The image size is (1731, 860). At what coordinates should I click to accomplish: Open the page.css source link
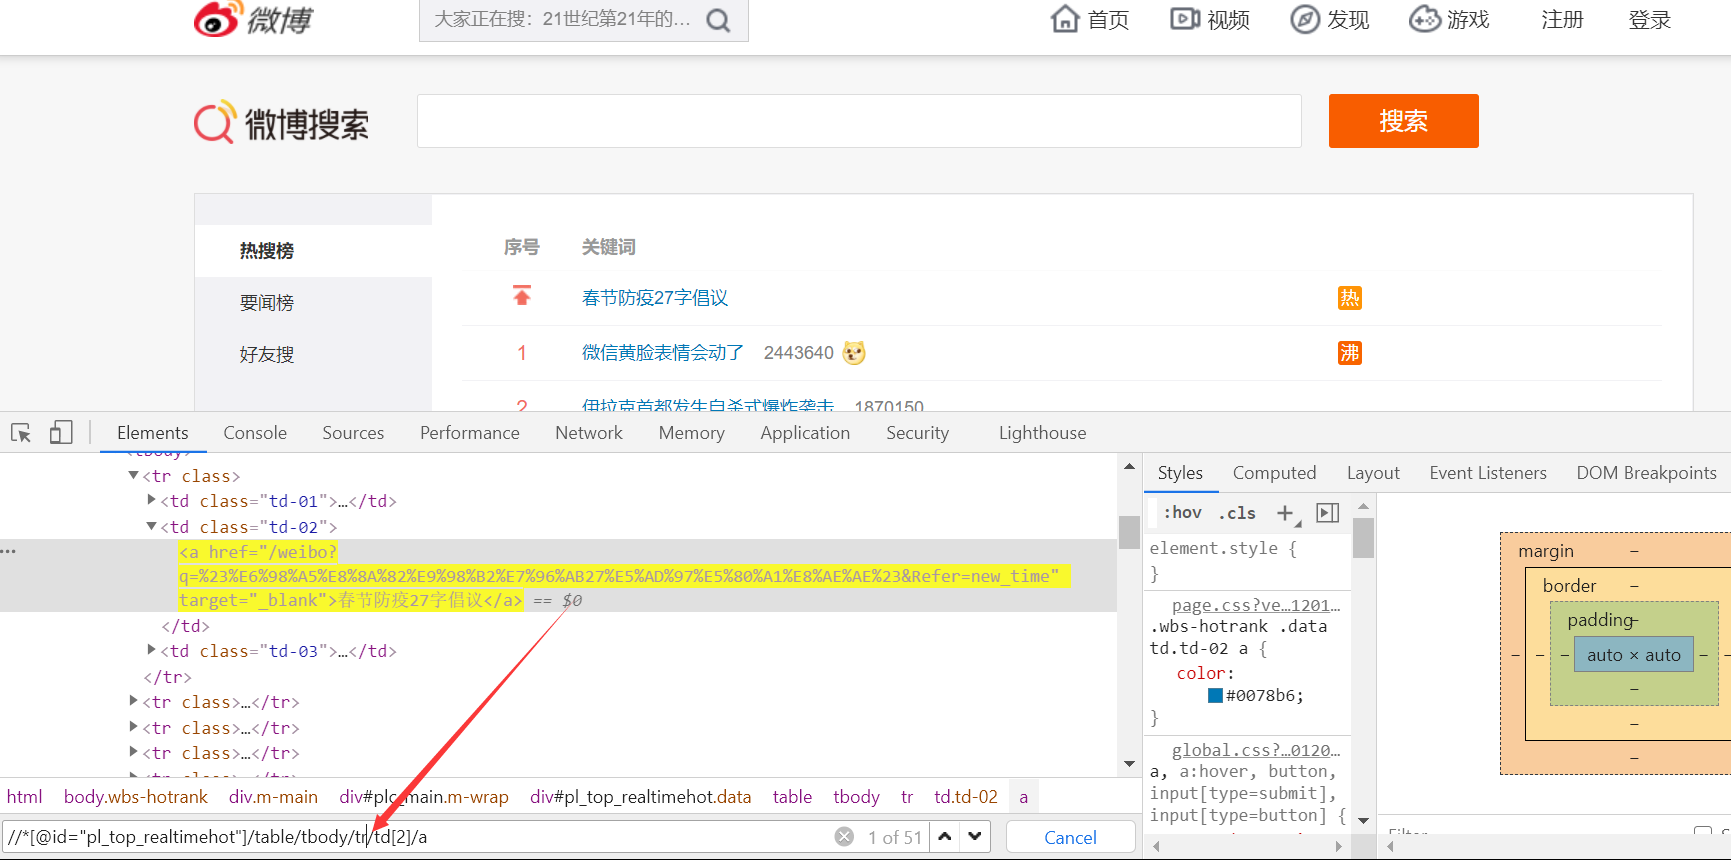coord(1256,605)
